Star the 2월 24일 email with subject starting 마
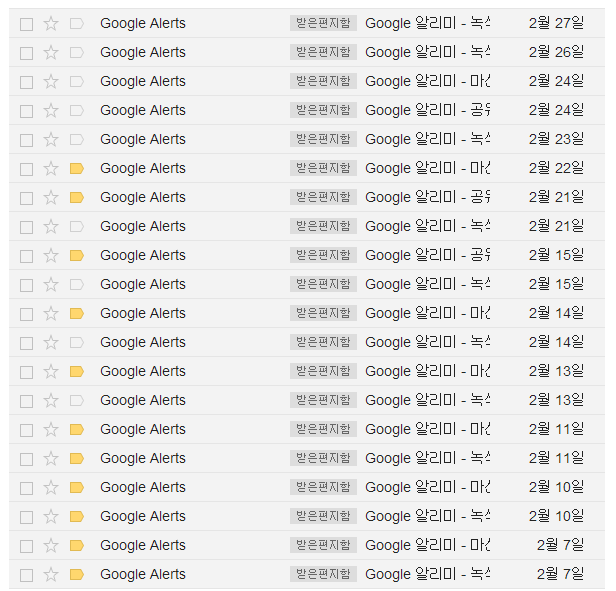616x591 pixels. click(x=51, y=82)
